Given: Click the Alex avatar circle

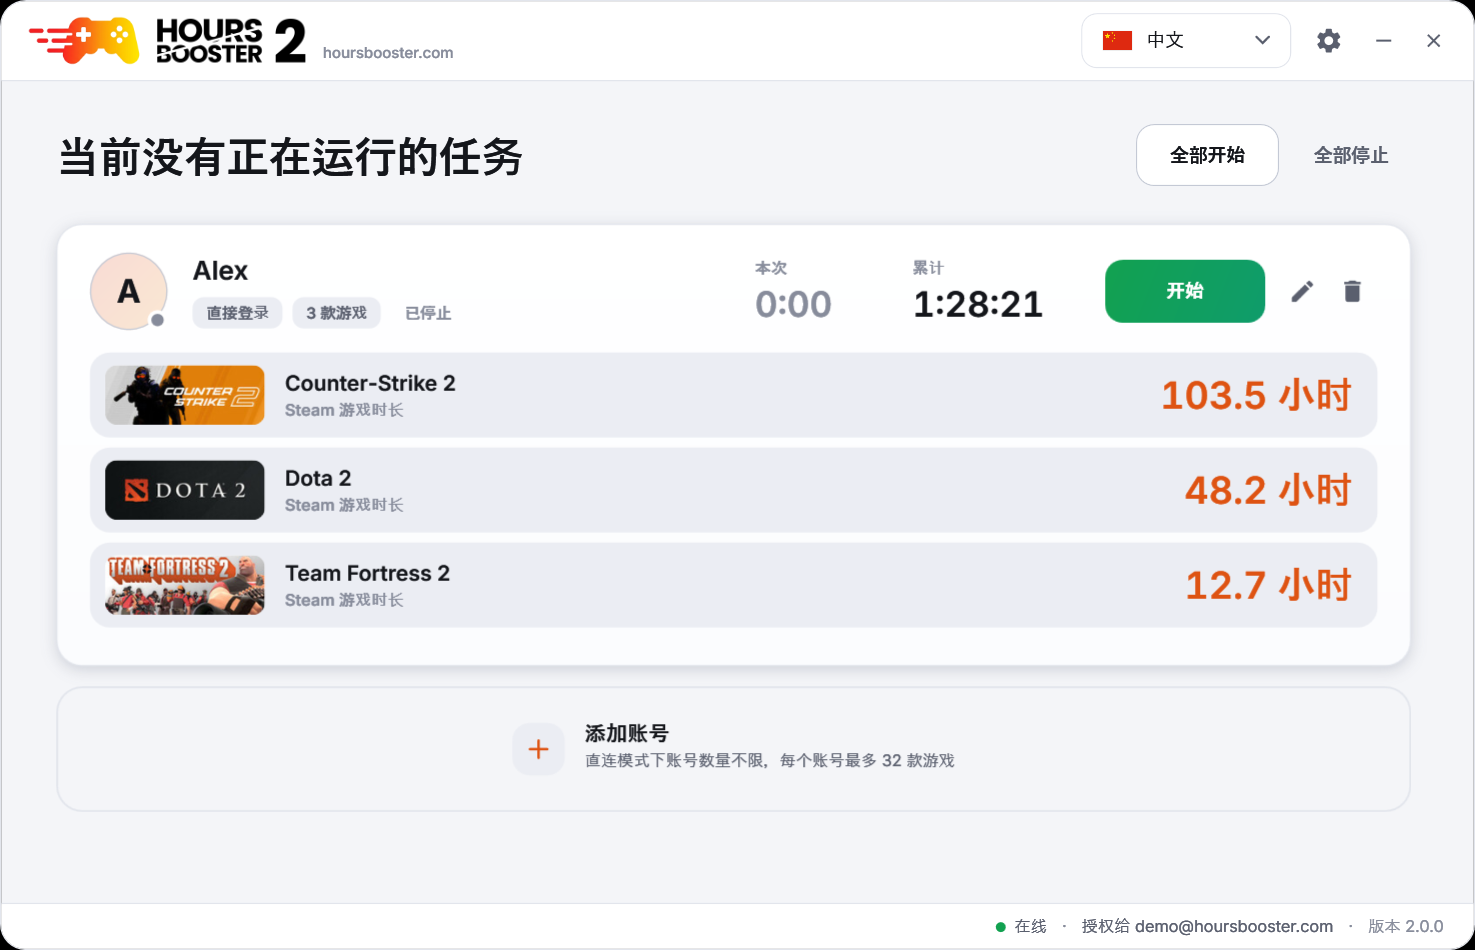Looking at the screenshot, I should pos(129,291).
